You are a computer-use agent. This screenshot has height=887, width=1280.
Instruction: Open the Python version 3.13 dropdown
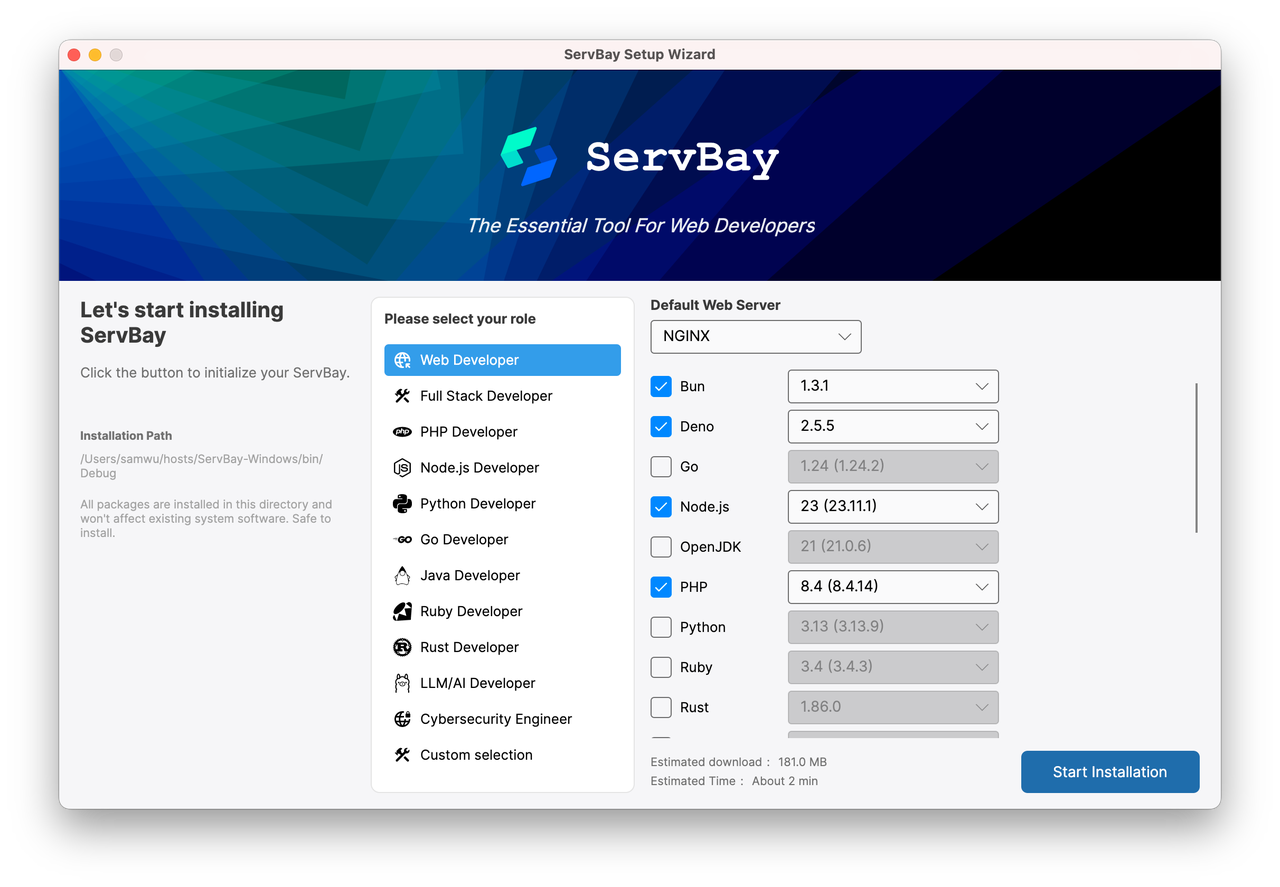point(893,627)
